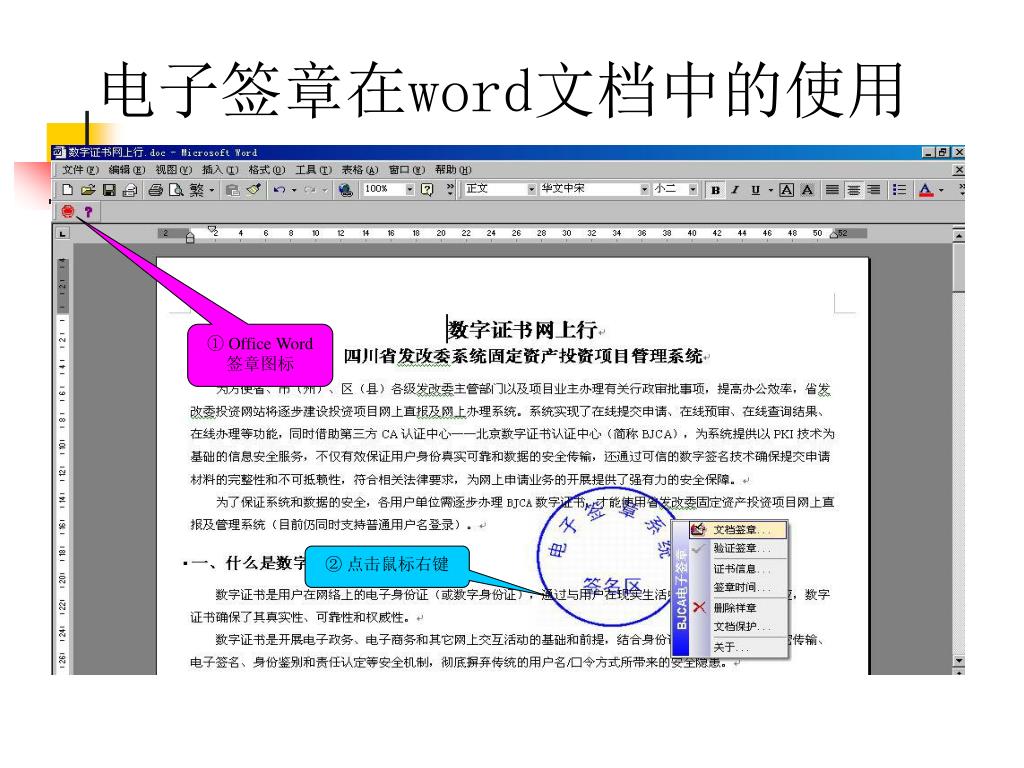This screenshot has width=1024, height=768.
Task: Choose 关于 from the context menu
Action: point(738,647)
